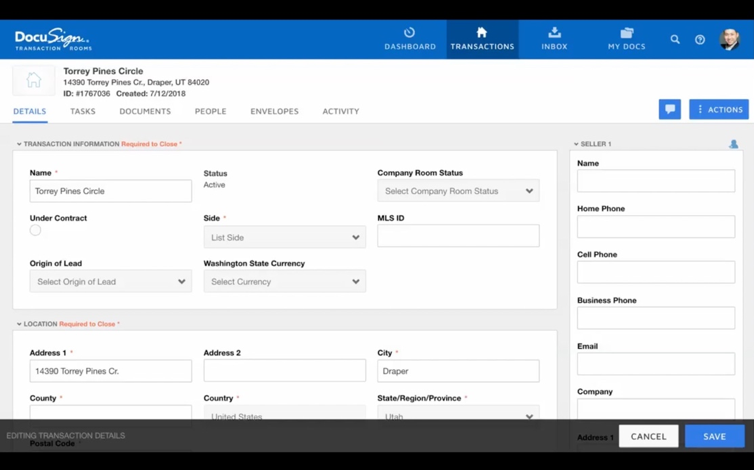Click the search magnifier icon
Viewport: 754px width, 470px height.
click(x=675, y=40)
